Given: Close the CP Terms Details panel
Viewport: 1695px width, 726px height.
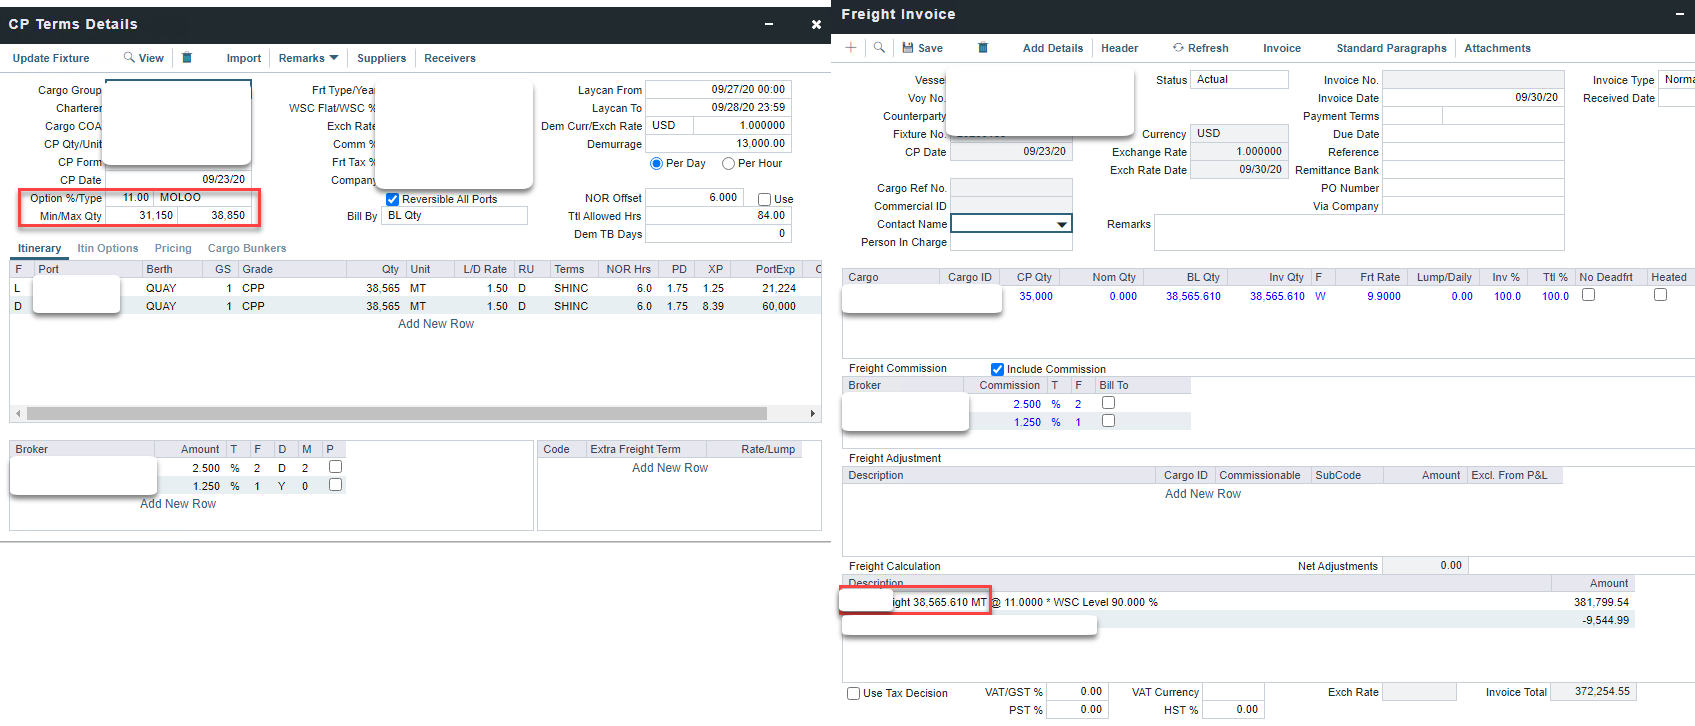Looking at the screenshot, I should 816,24.
